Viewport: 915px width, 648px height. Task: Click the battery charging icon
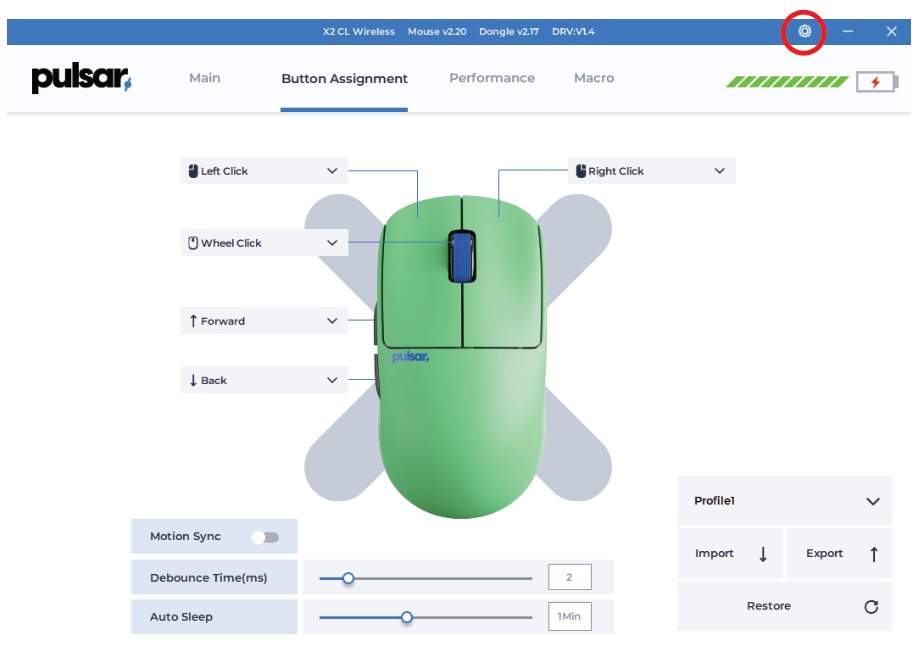[x=877, y=82]
